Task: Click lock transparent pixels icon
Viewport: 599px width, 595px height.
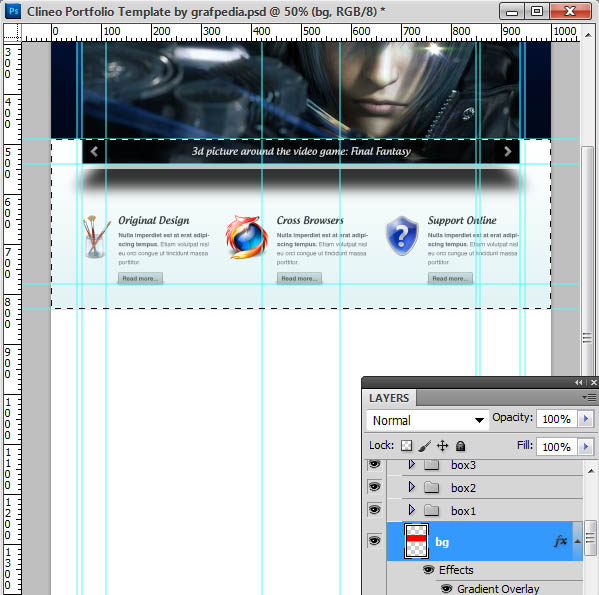Action: (406, 446)
